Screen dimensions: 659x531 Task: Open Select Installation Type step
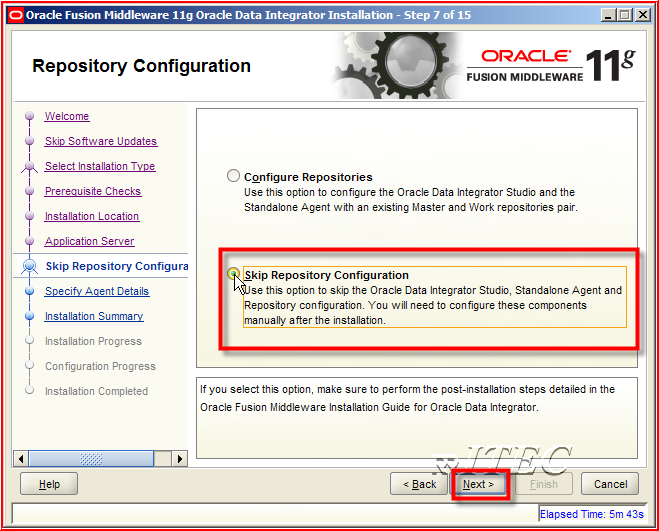coord(100,166)
